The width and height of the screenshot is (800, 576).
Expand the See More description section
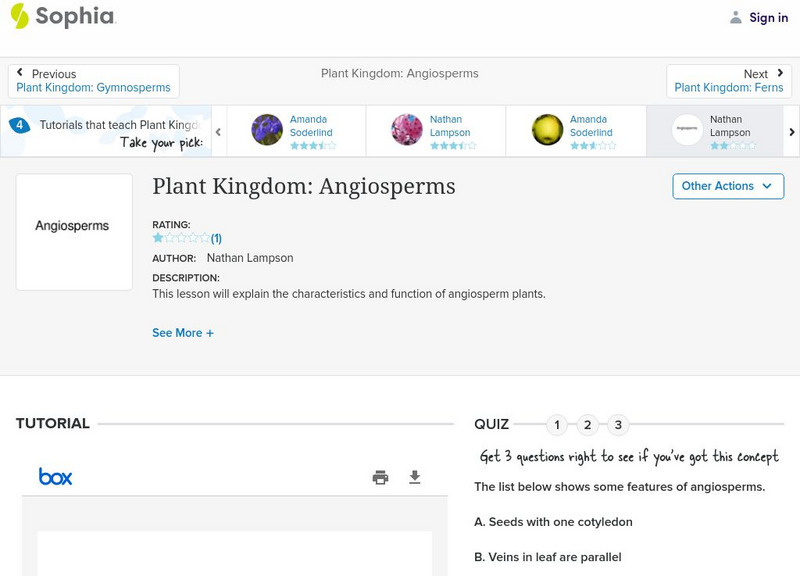click(182, 333)
